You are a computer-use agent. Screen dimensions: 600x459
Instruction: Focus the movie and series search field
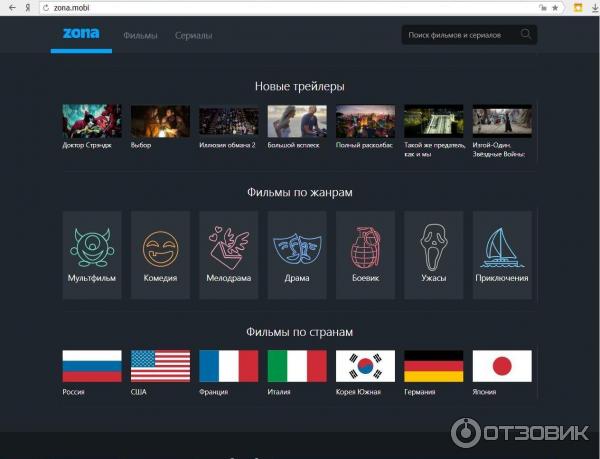tap(460, 35)
